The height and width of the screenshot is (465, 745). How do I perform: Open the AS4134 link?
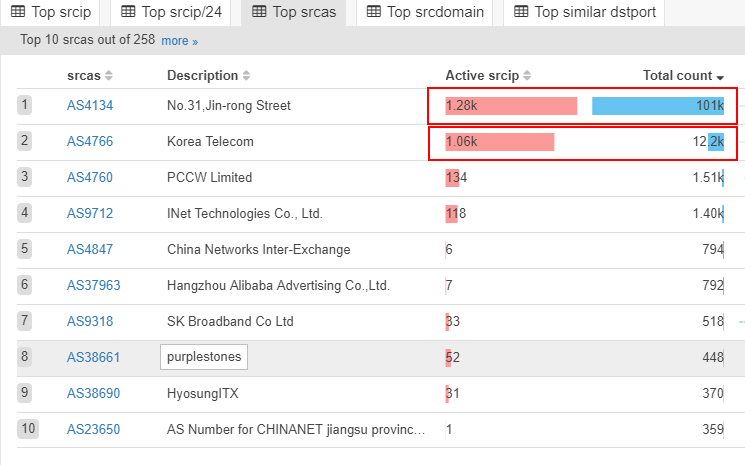click(x=90, y=105)
